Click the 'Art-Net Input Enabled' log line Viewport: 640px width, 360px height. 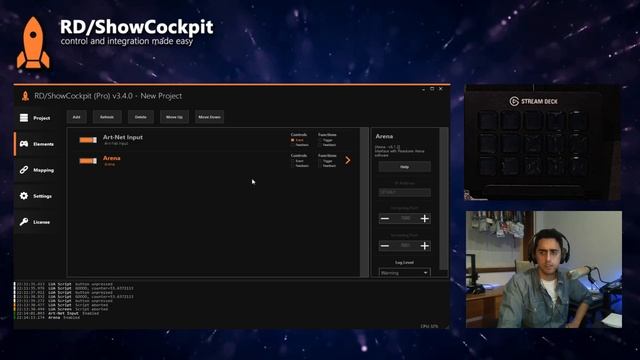coord(58,313)
